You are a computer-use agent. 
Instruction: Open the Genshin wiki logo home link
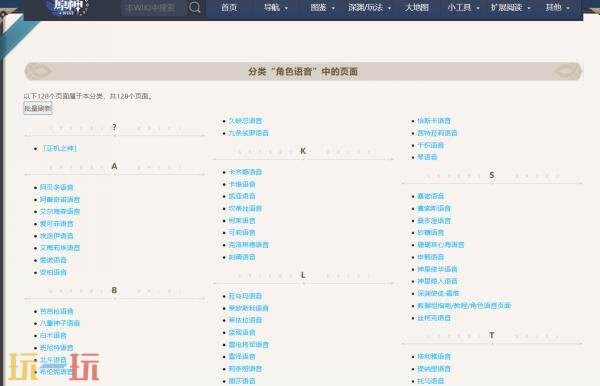click(68, 7)
